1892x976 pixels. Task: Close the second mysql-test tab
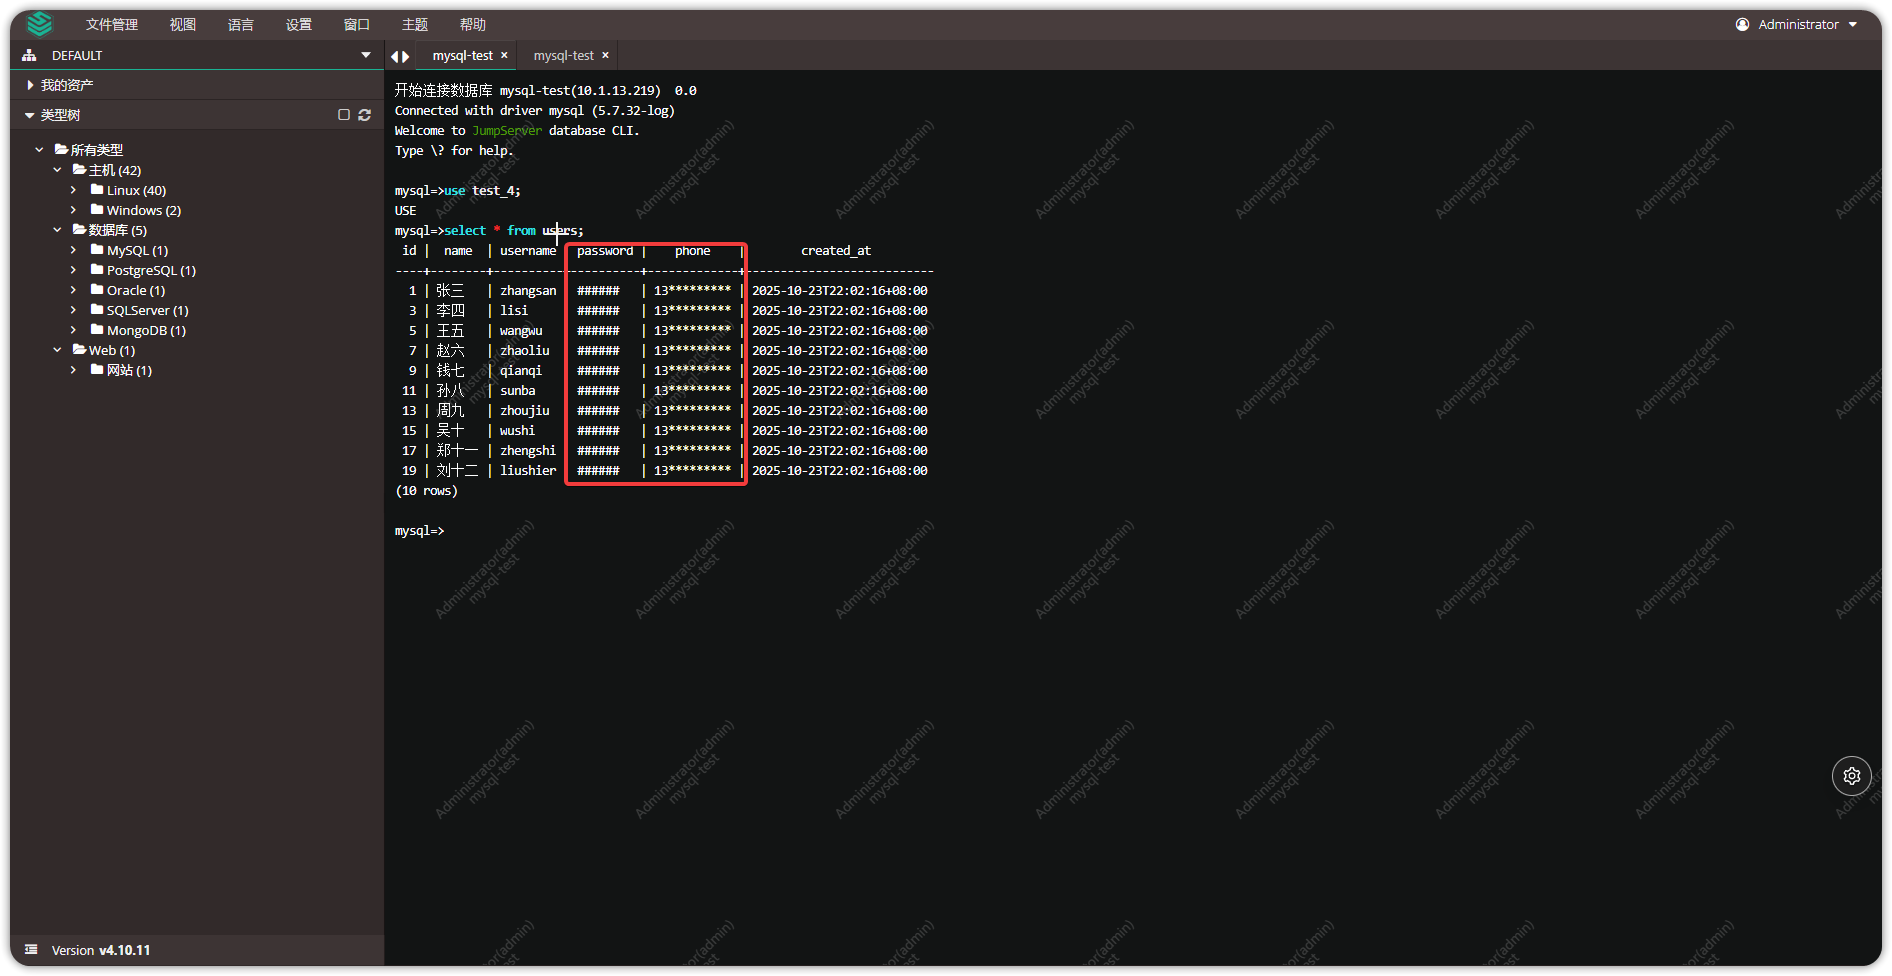click(x=605, y=56)
